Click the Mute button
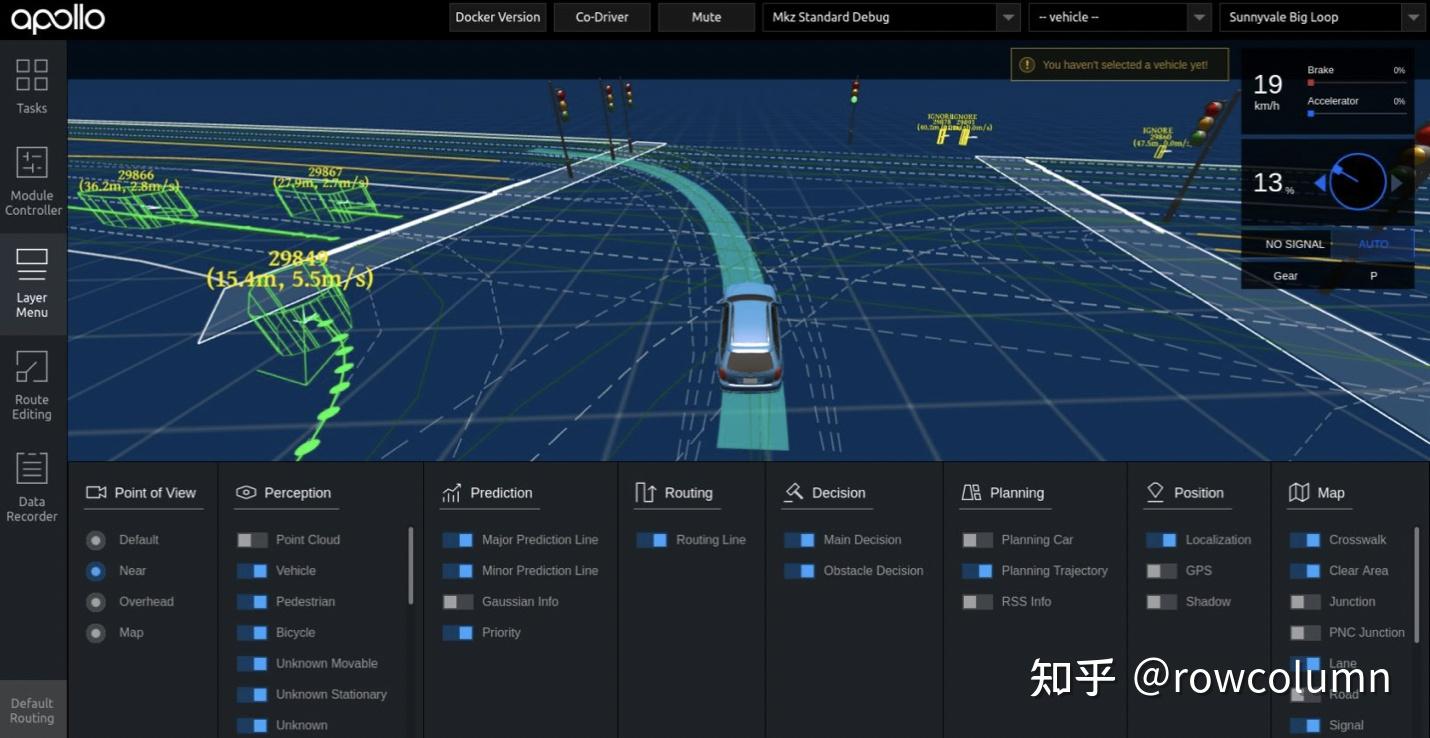Screen dimensions: 1430x738 tap(706, 17)
